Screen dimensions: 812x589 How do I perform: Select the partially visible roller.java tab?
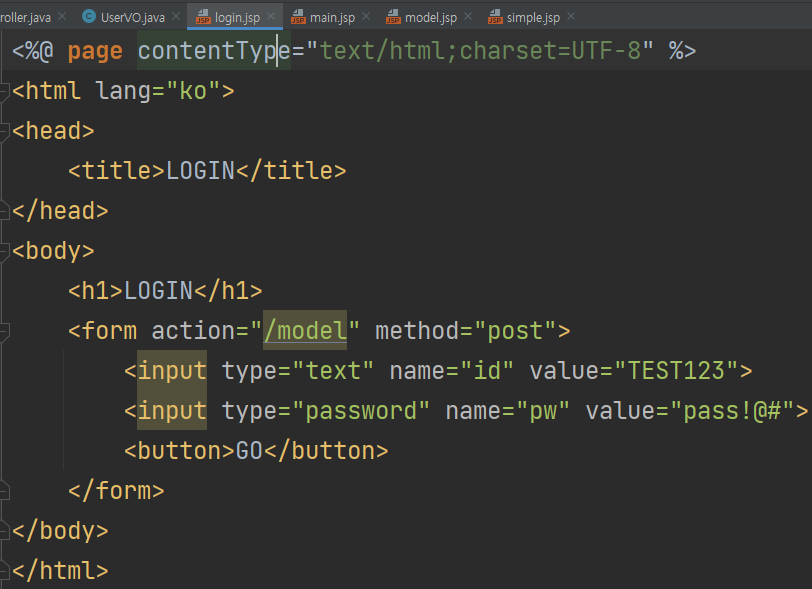25,18
